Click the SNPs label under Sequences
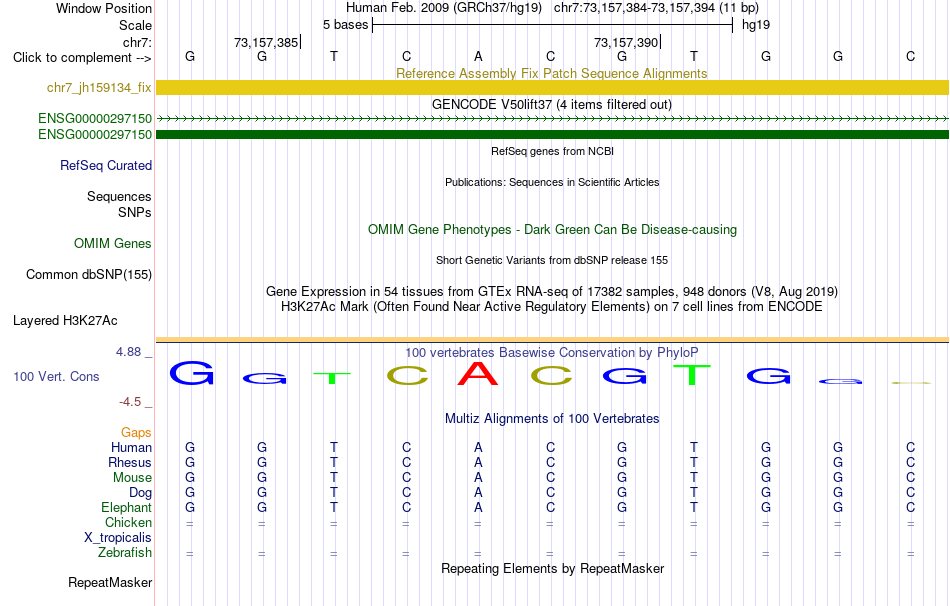The height and width of the screenshot is (606, 950). [x=135, y=213]
